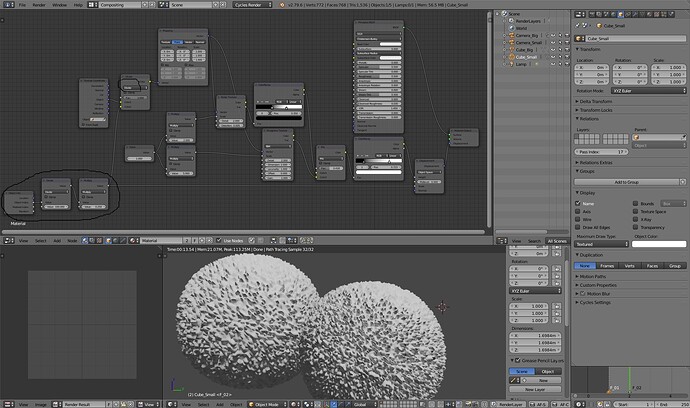Screen dimensions: 690x408
Task: Toggle visibility eye for Lamp
Action: pos(553,64)
